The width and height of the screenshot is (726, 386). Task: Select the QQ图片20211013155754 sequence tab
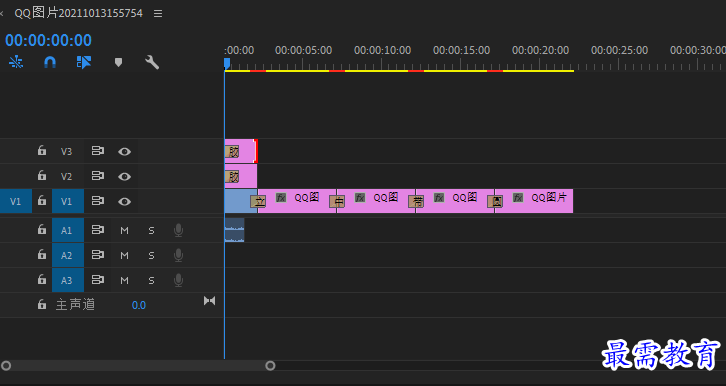click(78, 13)
